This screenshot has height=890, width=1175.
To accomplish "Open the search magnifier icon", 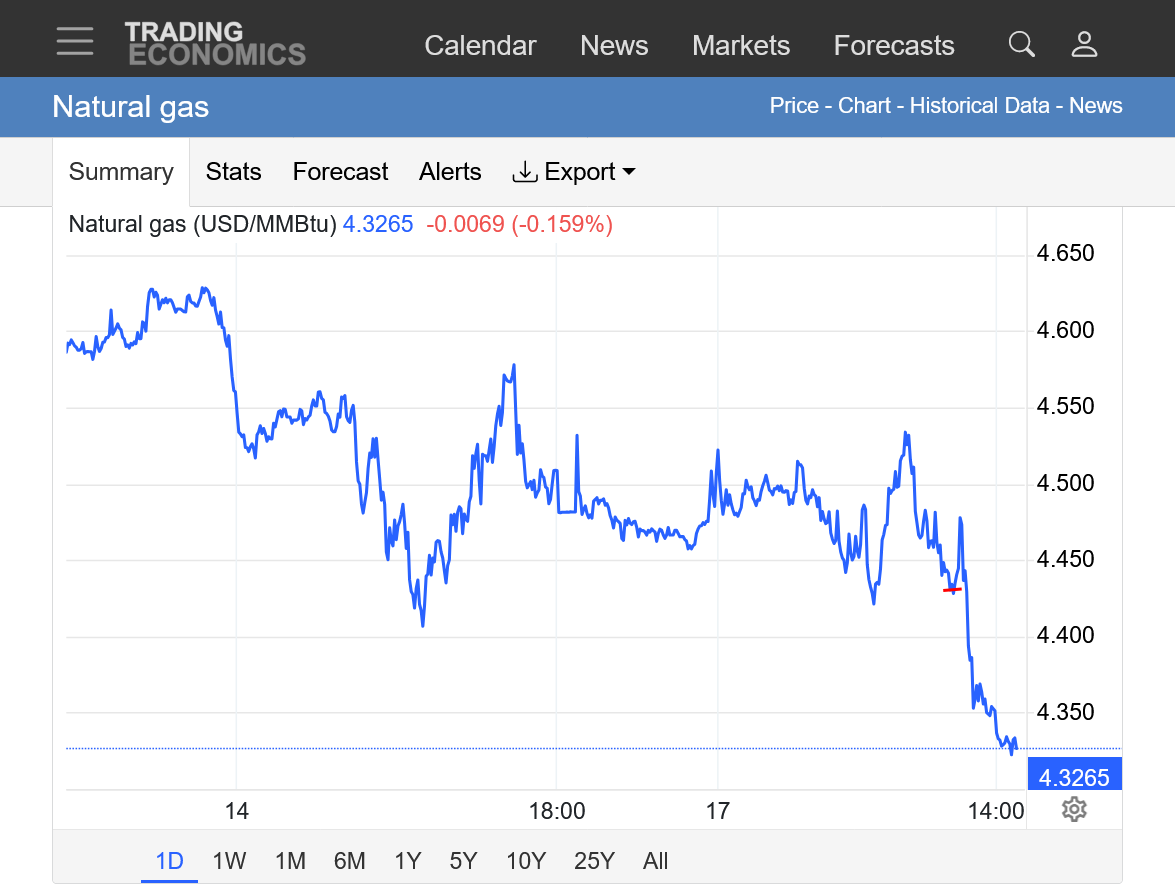I will [x=1021, y=44].
